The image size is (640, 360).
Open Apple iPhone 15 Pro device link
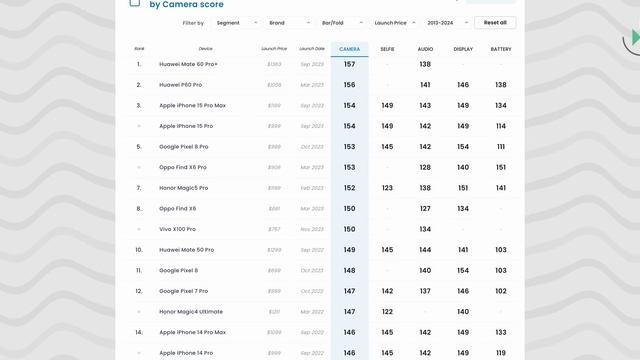click(186, 126)
